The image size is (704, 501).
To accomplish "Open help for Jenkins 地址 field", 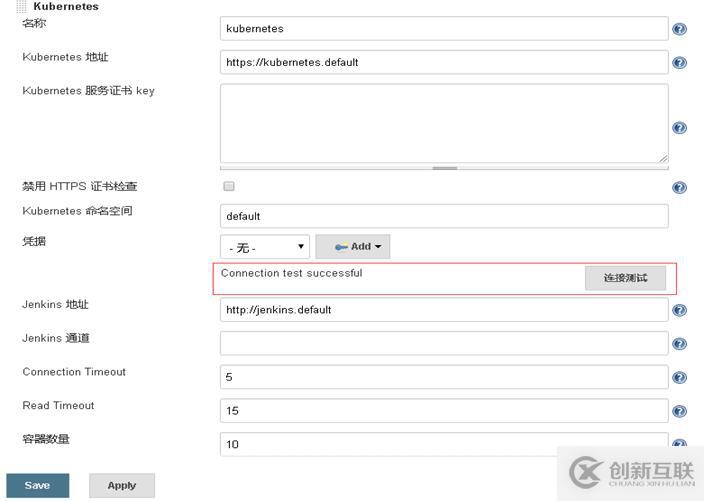I will 679,310.
